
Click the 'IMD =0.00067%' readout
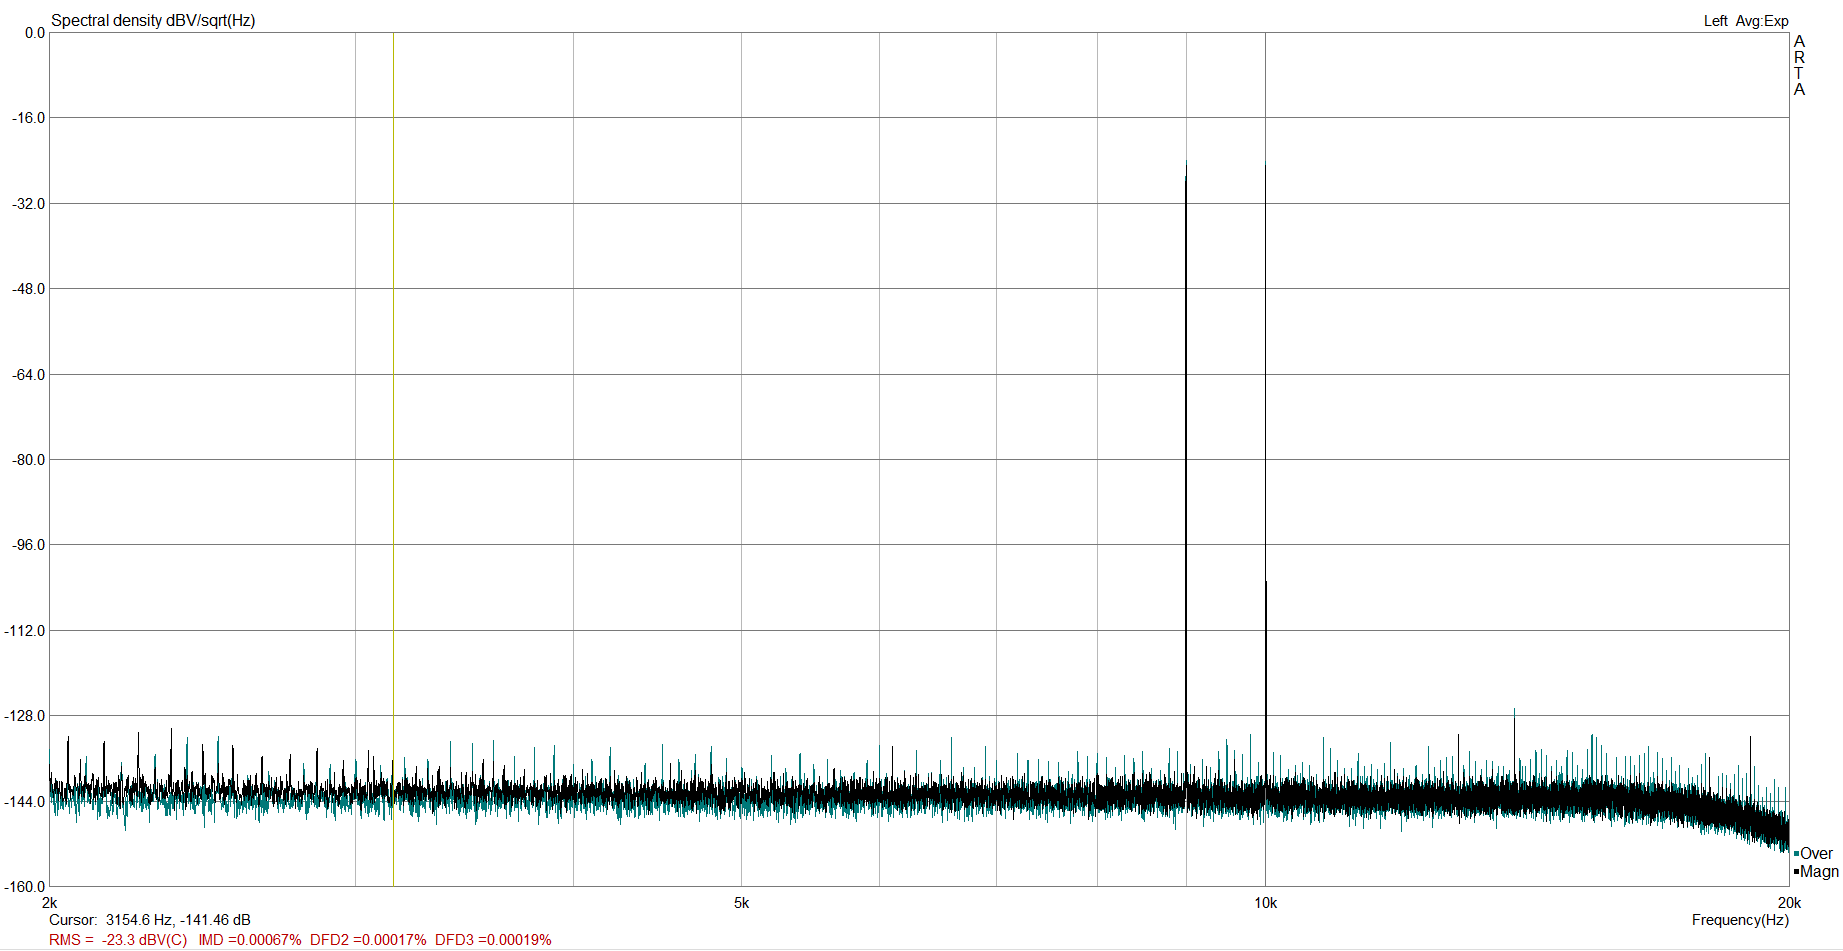[x=249, y=940]
